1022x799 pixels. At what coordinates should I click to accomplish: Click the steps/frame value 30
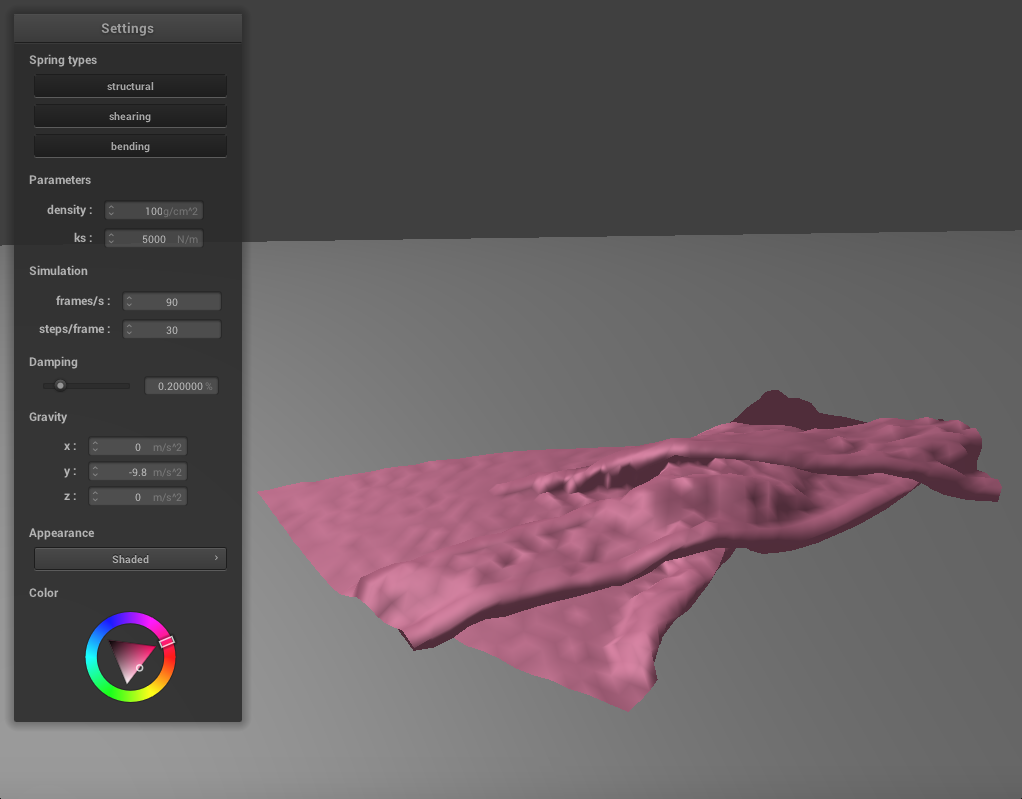coord(172,329)
